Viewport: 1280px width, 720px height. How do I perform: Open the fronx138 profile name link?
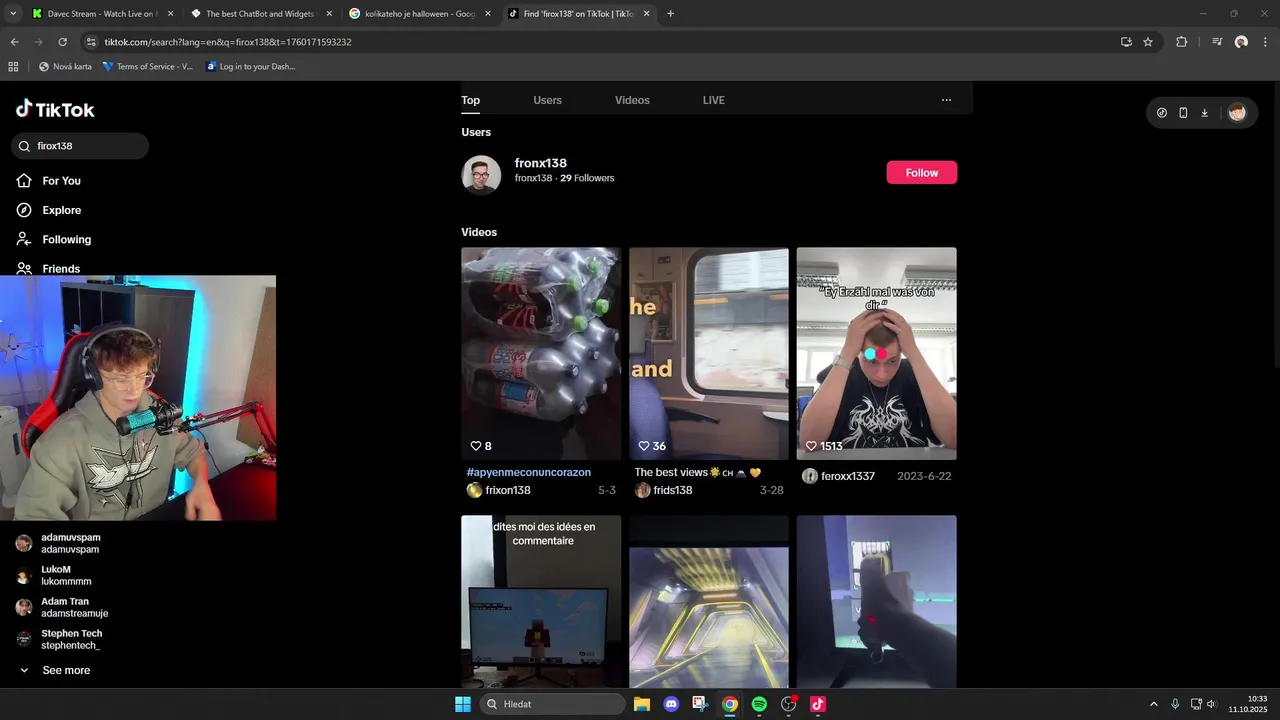541,163
